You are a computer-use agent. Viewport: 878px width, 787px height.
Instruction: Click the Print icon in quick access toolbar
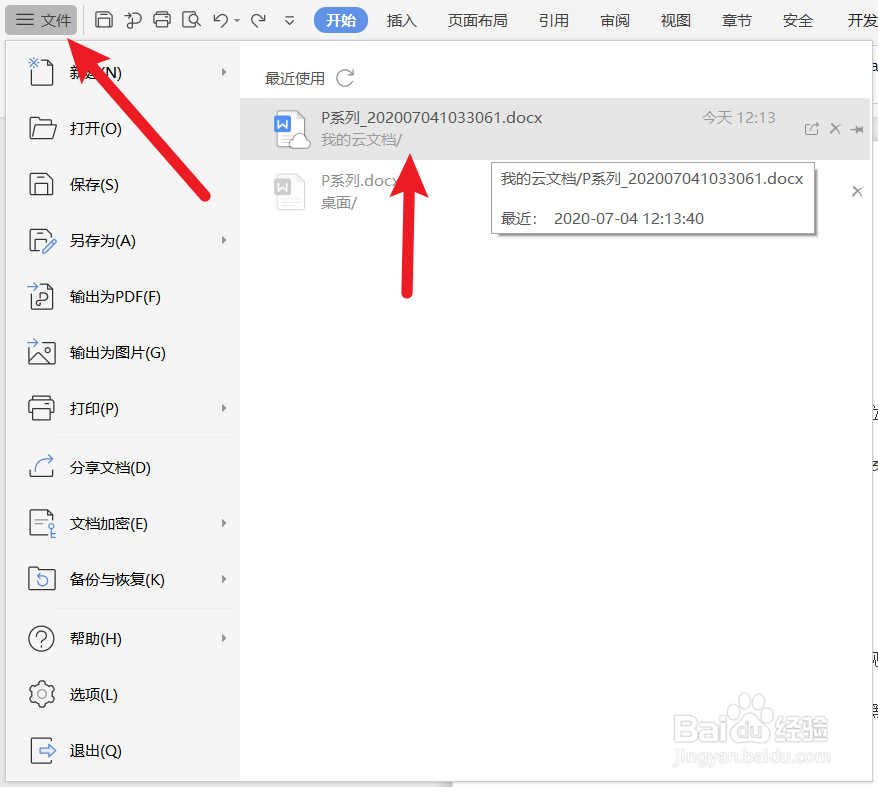point(162,19)
